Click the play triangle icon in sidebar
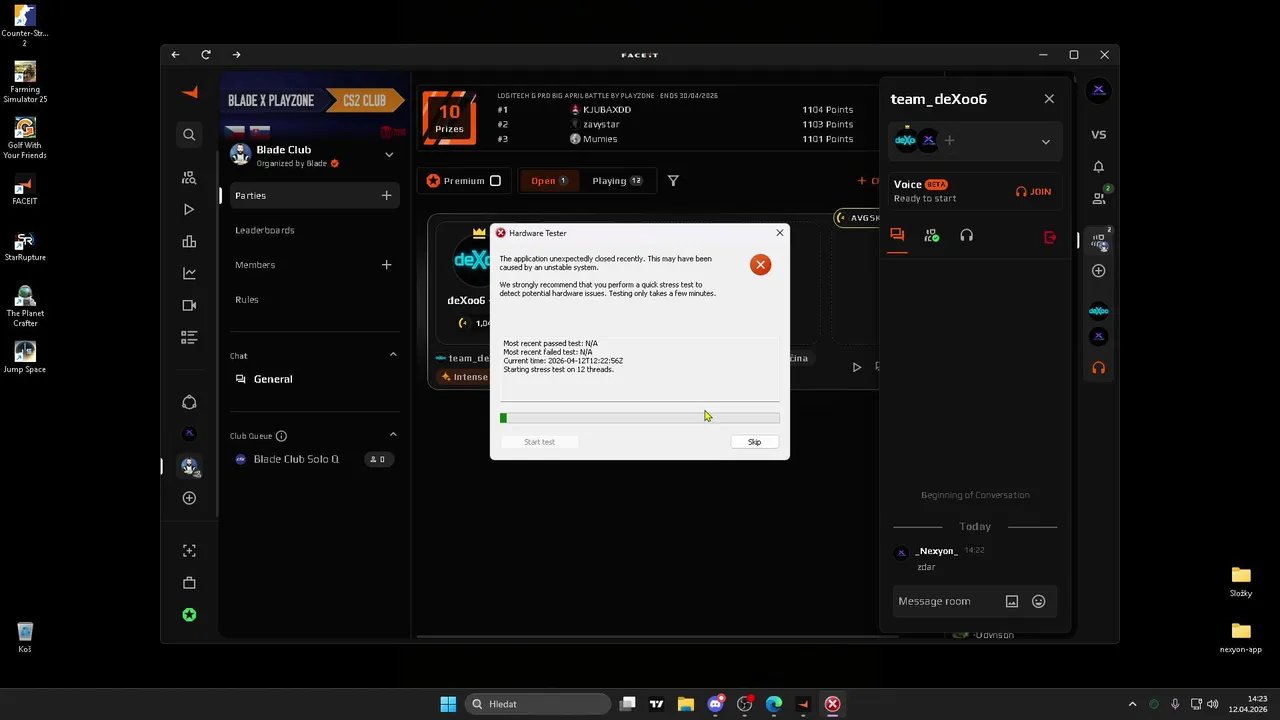Viewport: 1280px width, 720px height. [x=189, y=209]
